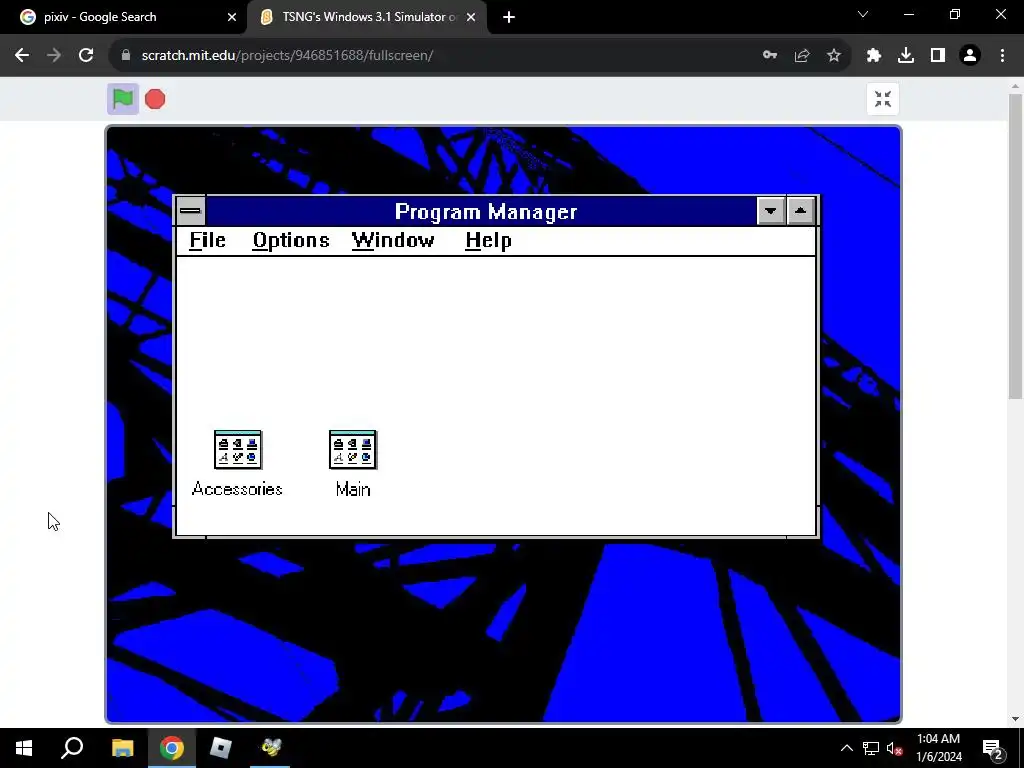Viewport: 1024px width, 768px height.
Task: Show hidden system tray icons
Action: (x=846, y=748)
